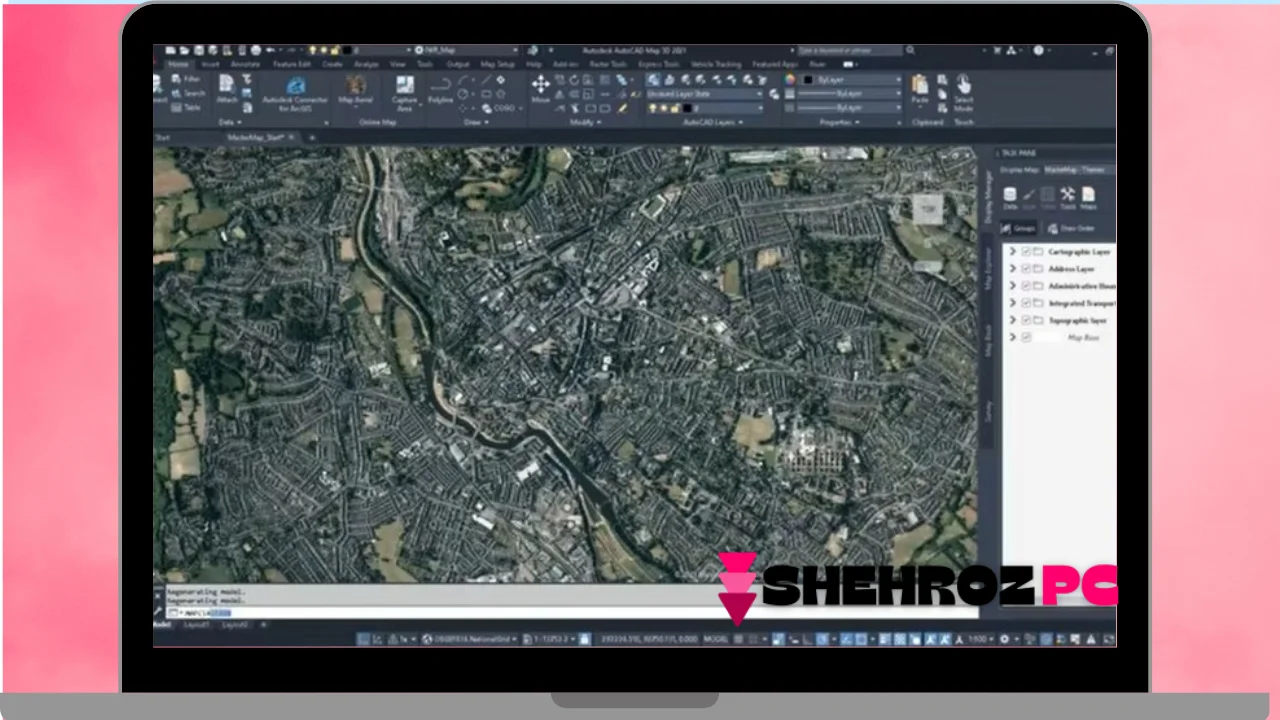Viewport: 1280px width, 720px height.
Task: Expand the Topographic layer group
Action: (x=1013, y=320)
